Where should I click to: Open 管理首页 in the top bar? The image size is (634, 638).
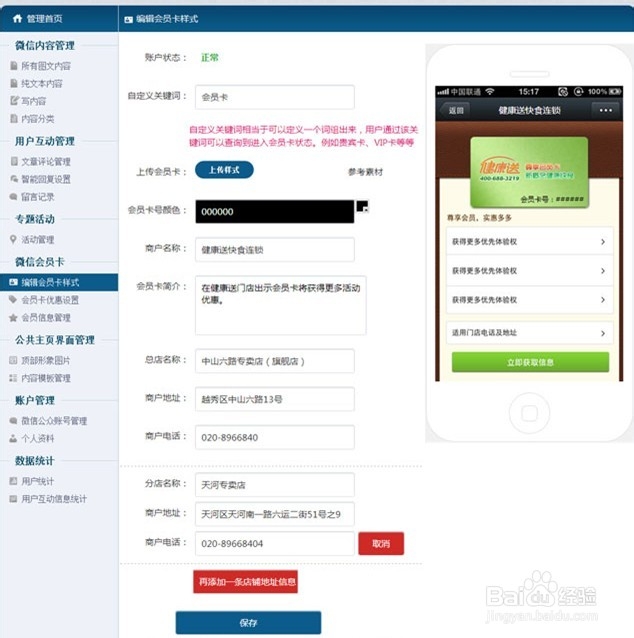[44, 19]
